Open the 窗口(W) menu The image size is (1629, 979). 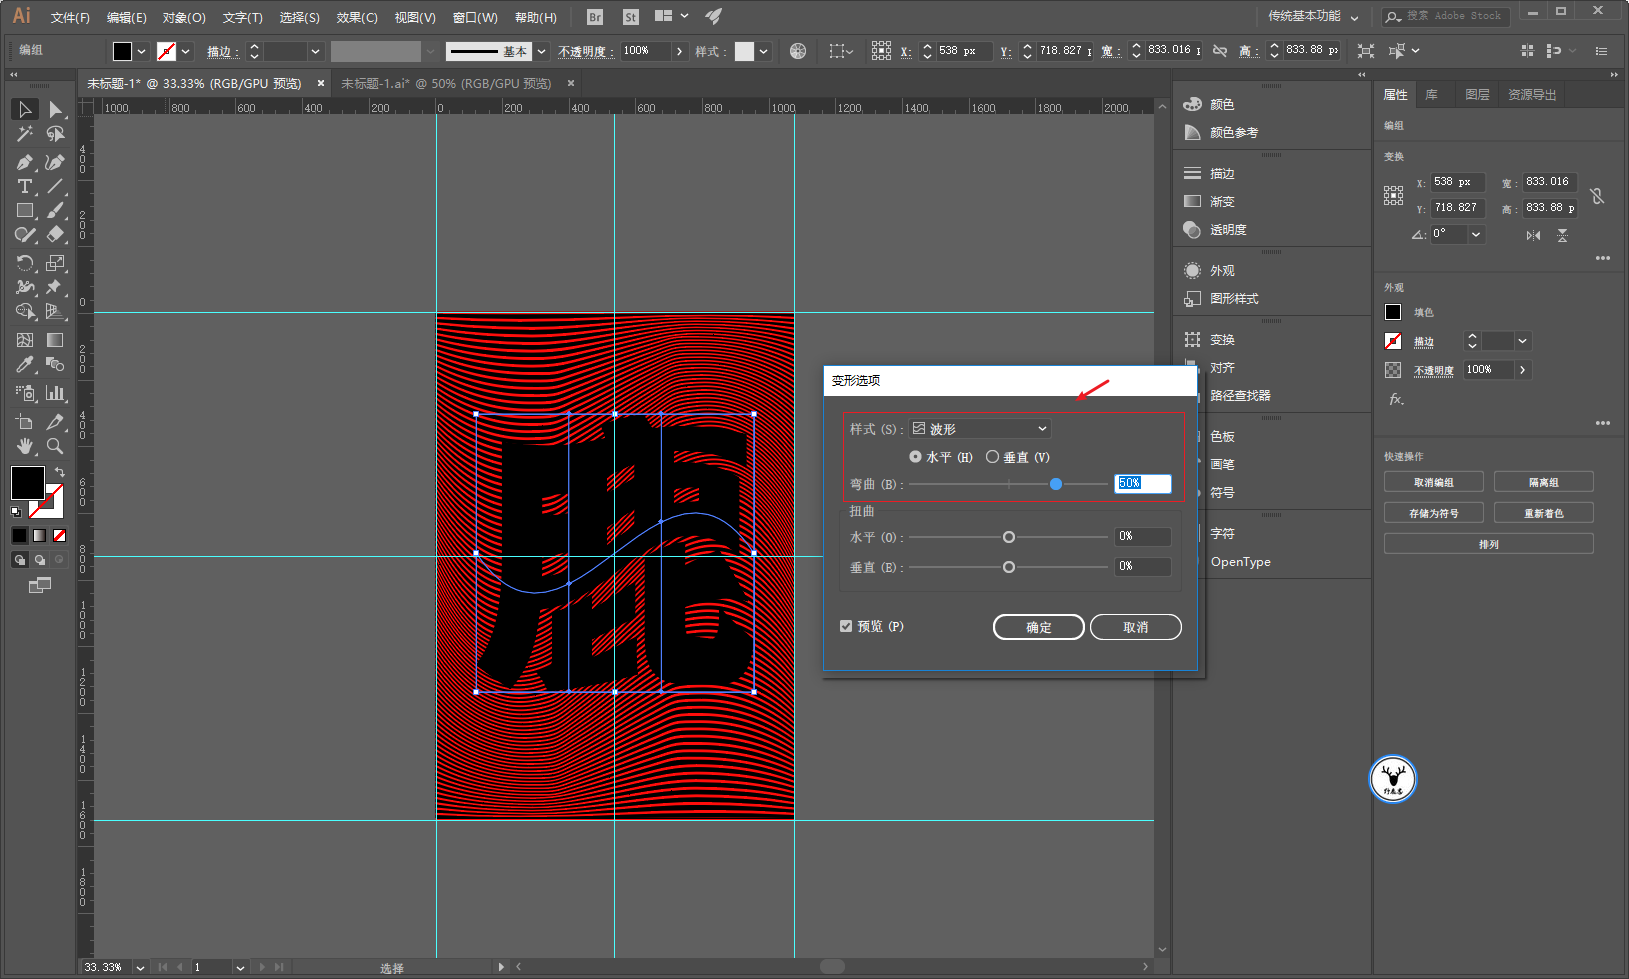pyautogui.click(x=475, y=17)
